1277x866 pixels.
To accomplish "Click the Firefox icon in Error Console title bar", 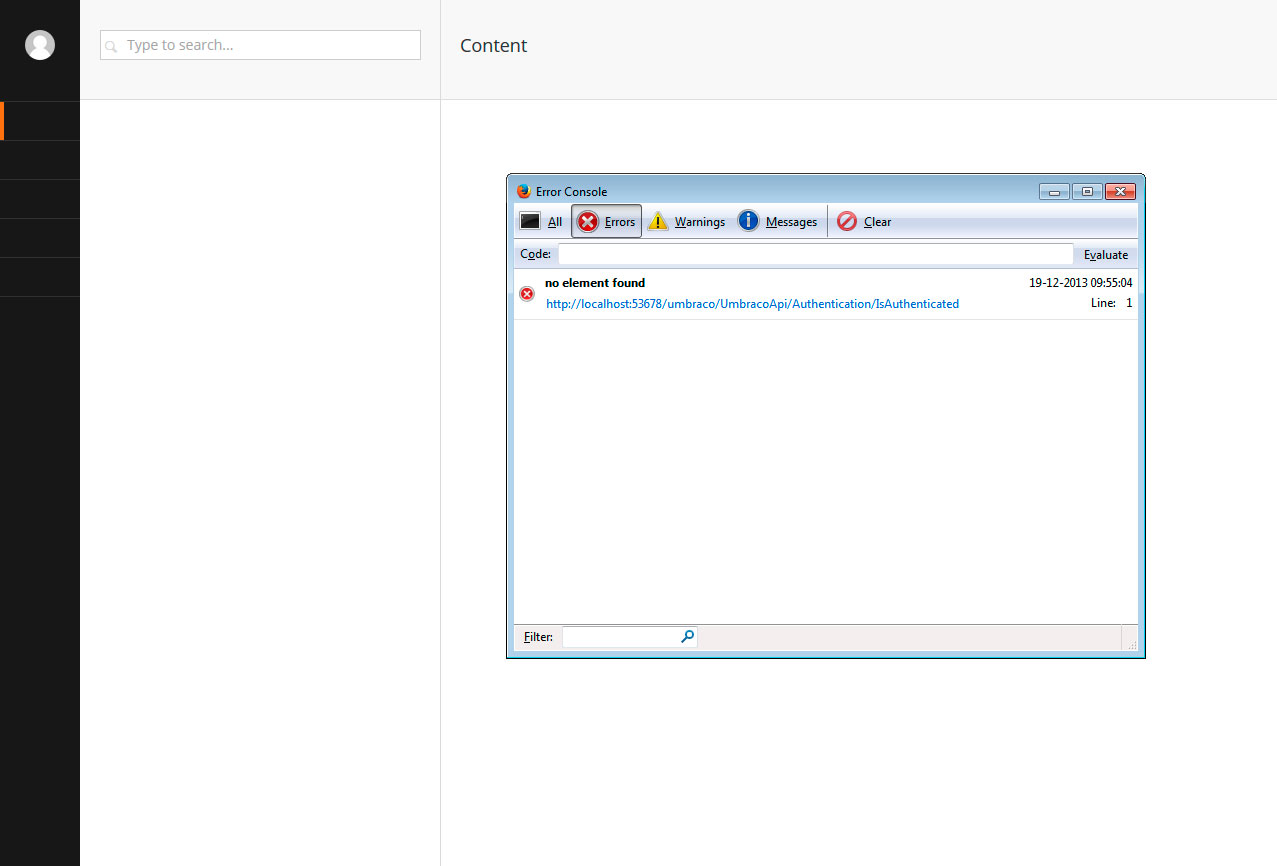I will [524, 191].
